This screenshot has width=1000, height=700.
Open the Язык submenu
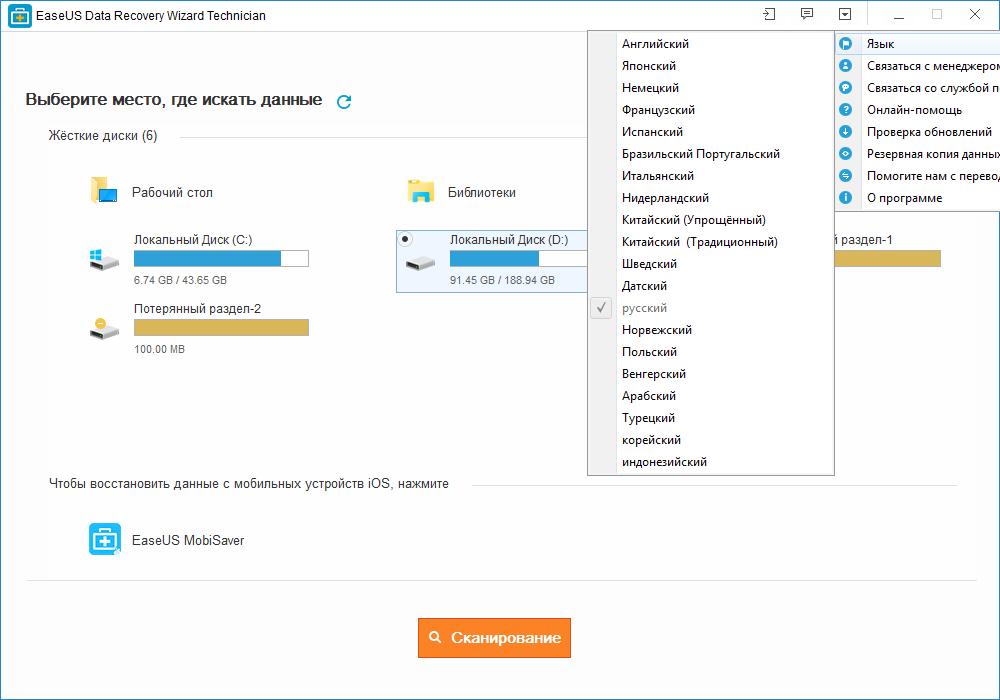tap(918, 44)
